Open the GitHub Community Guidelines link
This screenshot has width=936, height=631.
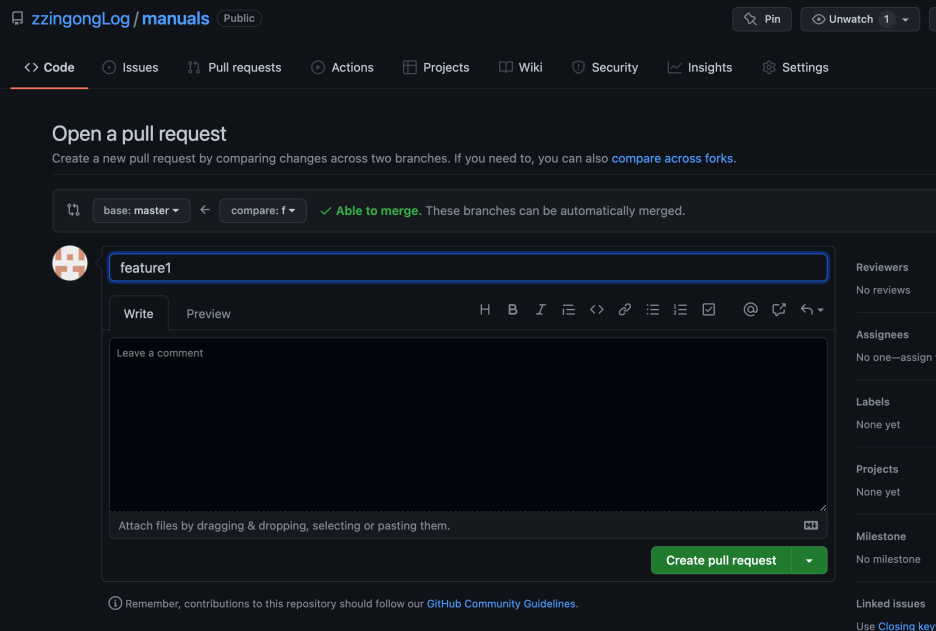(x=501, y=604)
